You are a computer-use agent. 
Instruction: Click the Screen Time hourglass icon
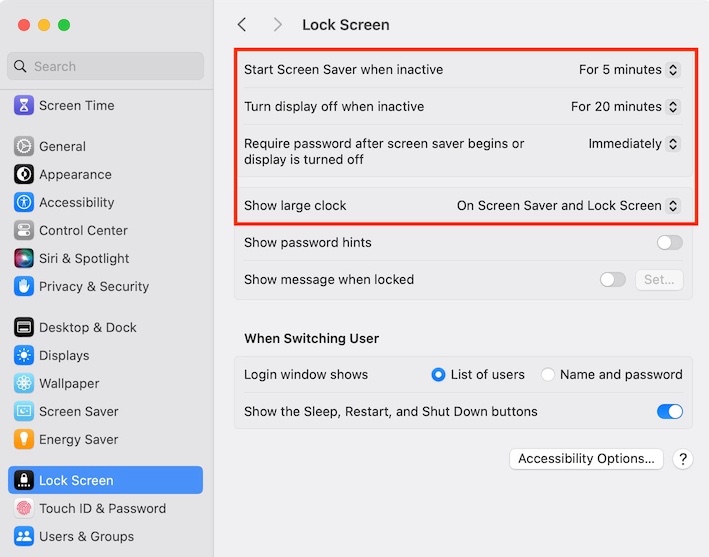coord(24,105)
